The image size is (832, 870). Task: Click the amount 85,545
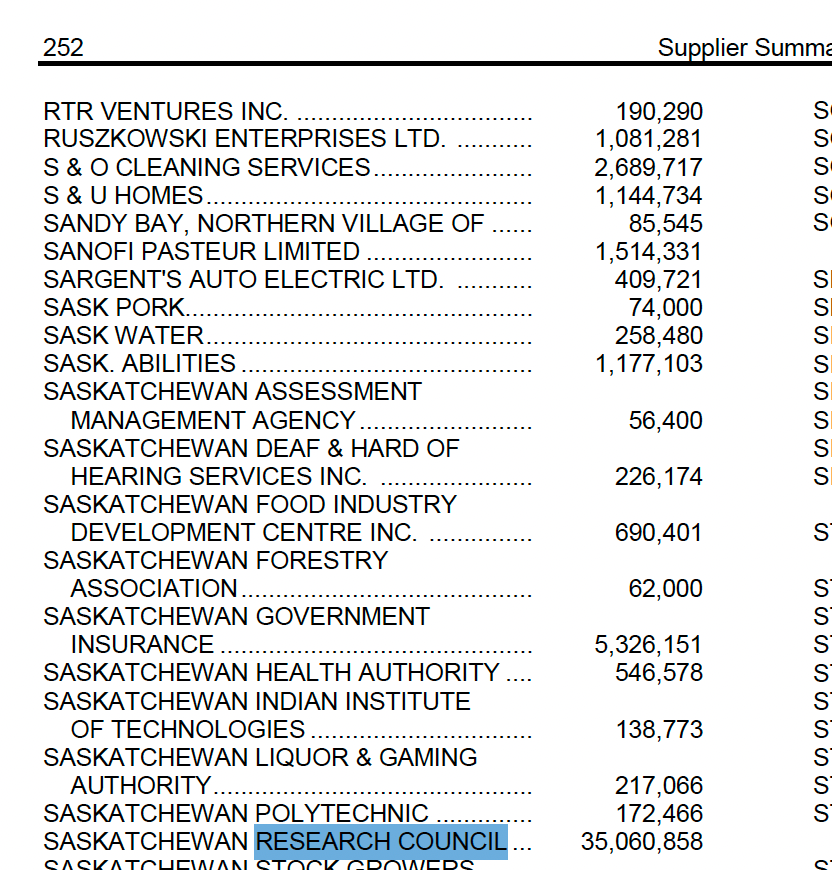click(x=666, y=224)
